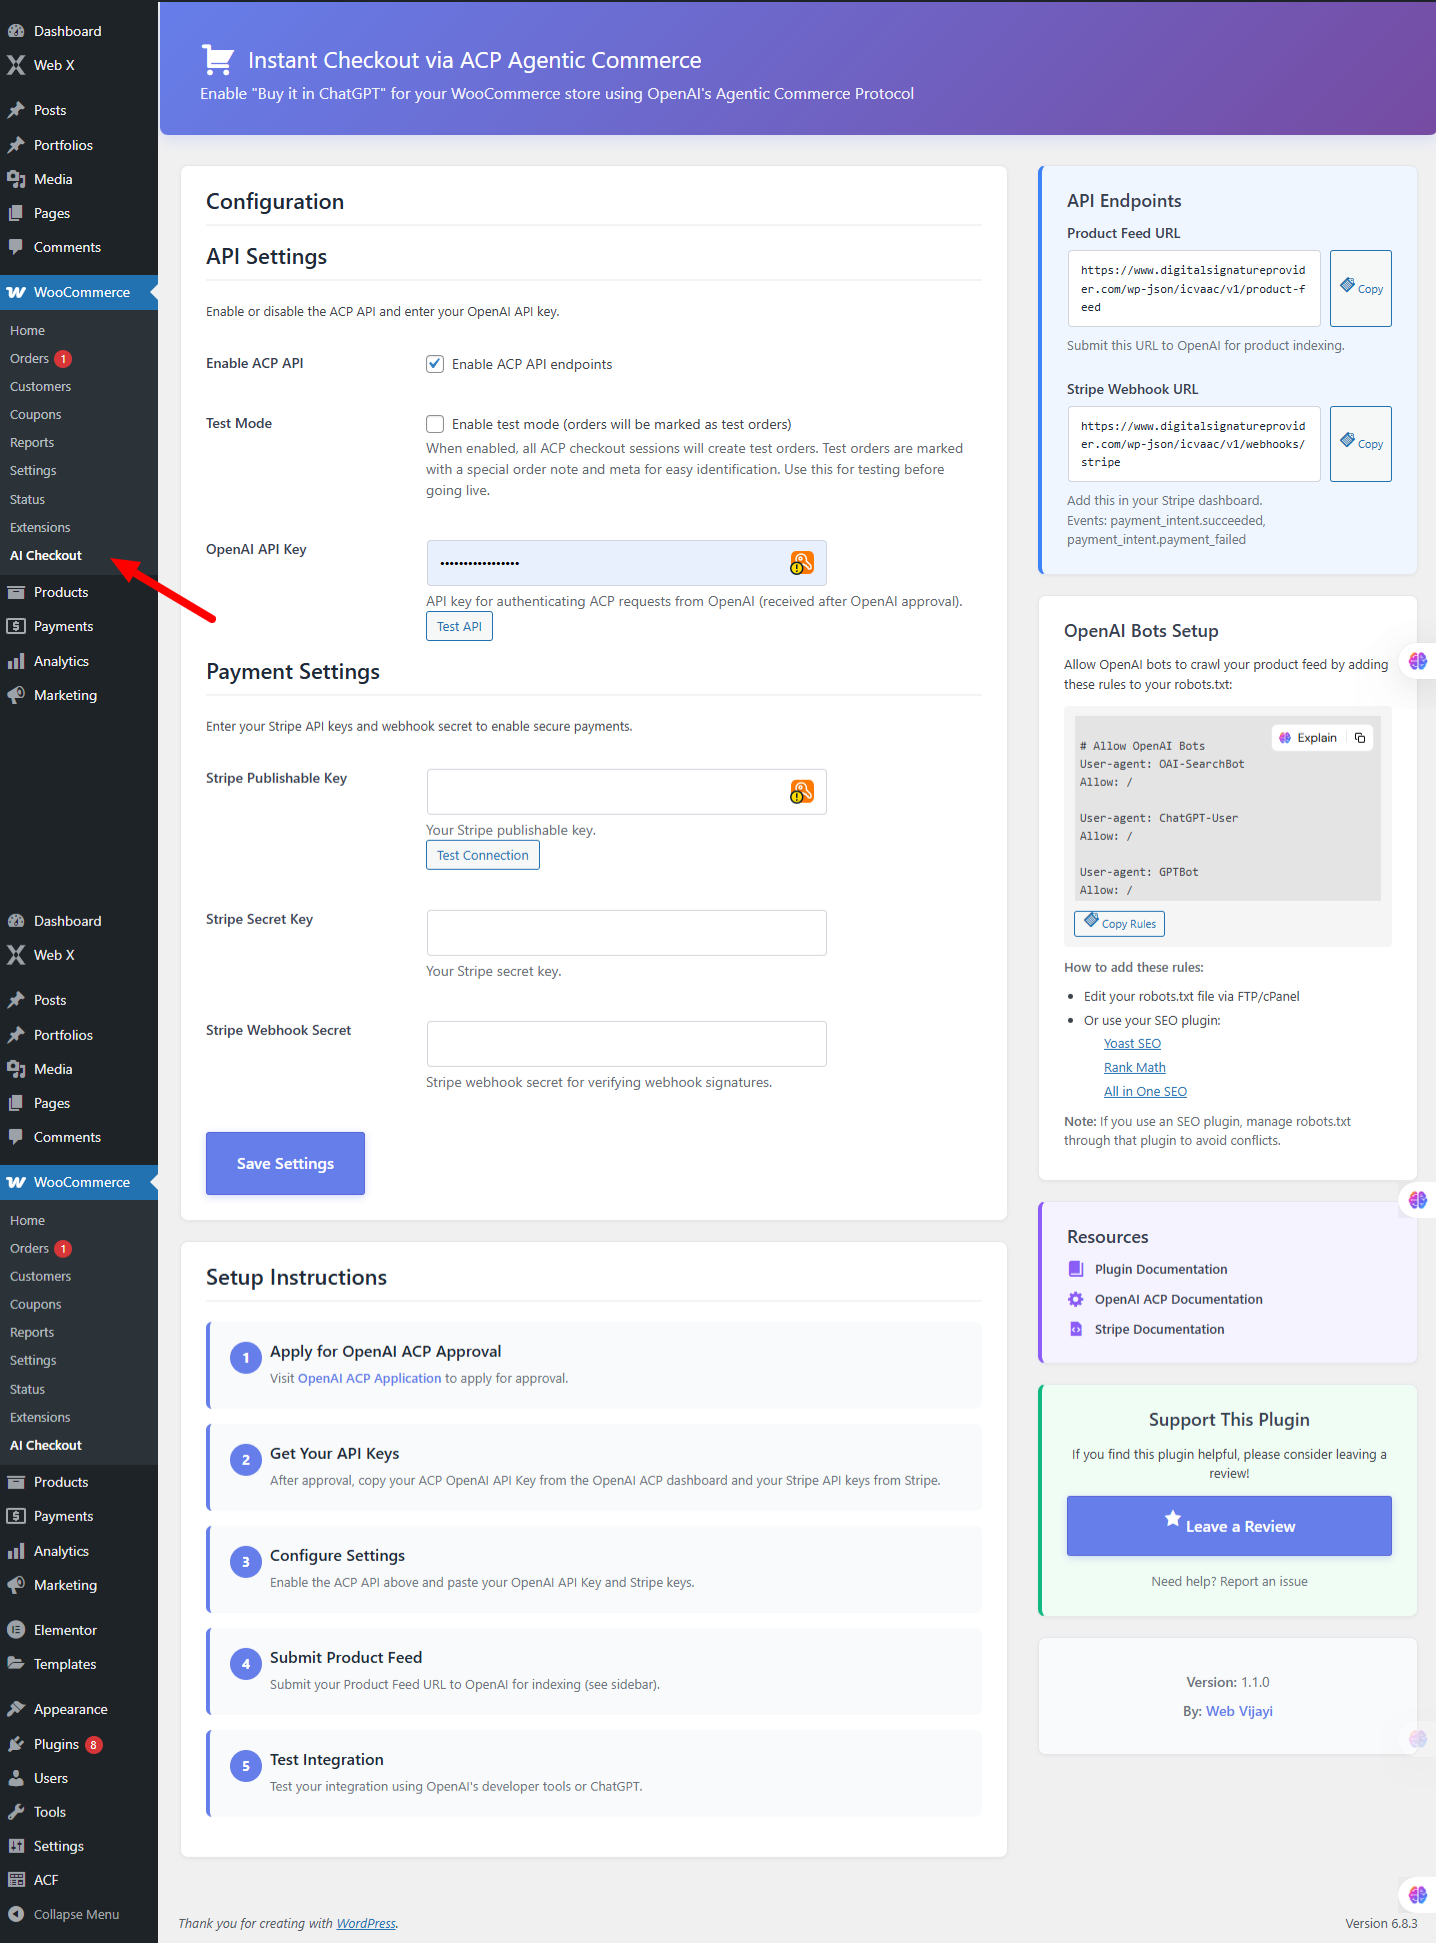The height and width of the screenshot is (1943, 1436).
Task: Open the Yoast SEO link
Action: pos(1132,1043)
